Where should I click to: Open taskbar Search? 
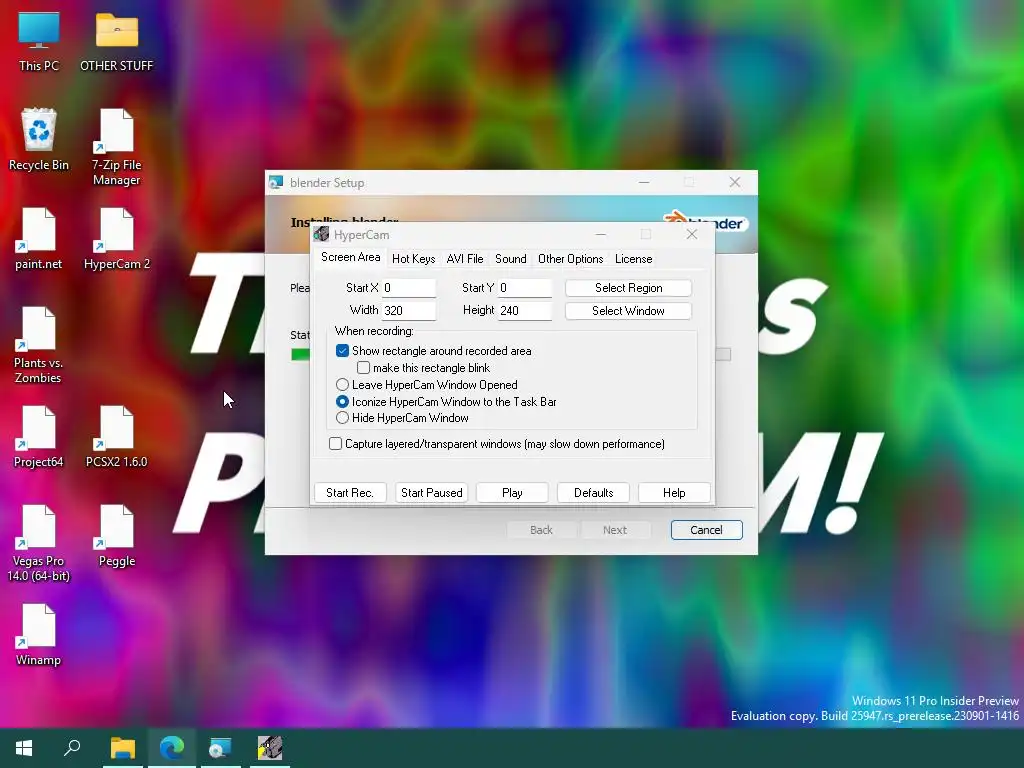(72, 748)
